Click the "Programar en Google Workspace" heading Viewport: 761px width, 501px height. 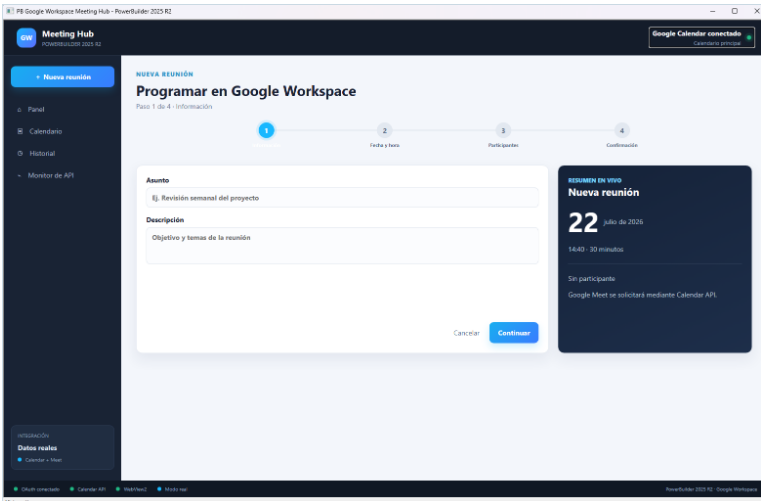click(246, 91)
